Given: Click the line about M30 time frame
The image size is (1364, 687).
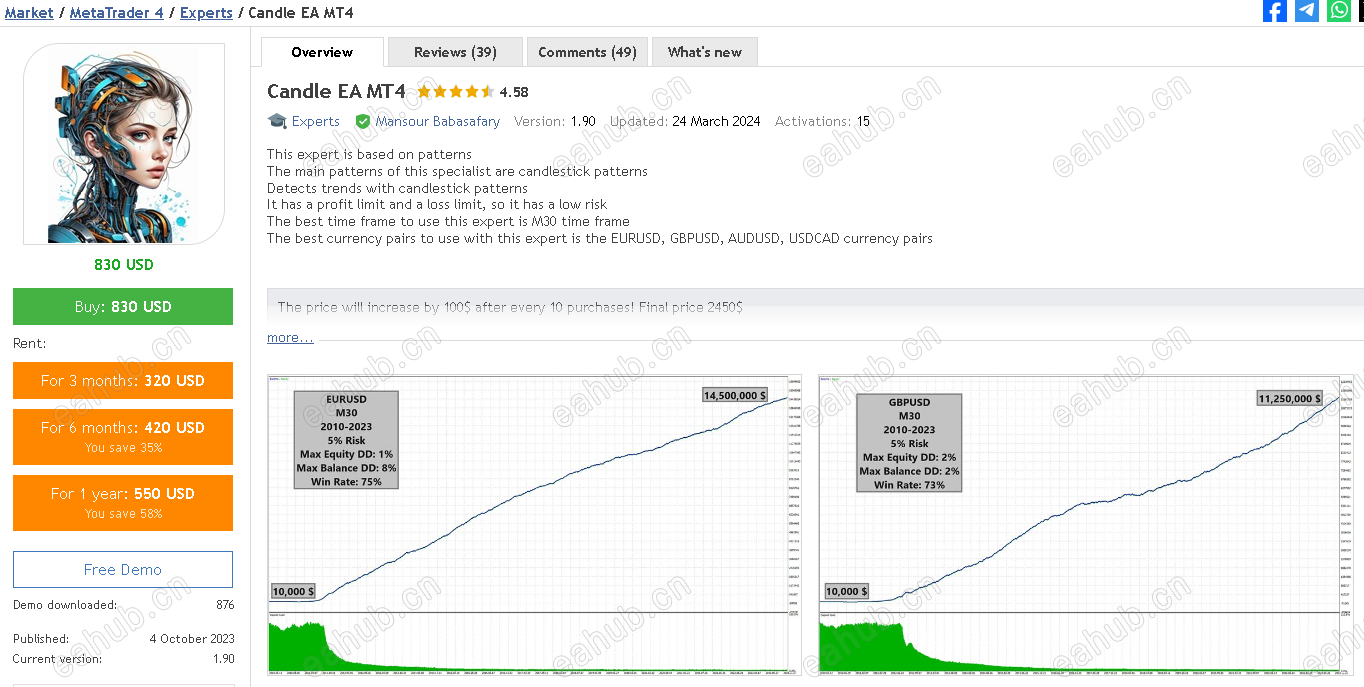Looking at the screenshot, I should 448,221.
